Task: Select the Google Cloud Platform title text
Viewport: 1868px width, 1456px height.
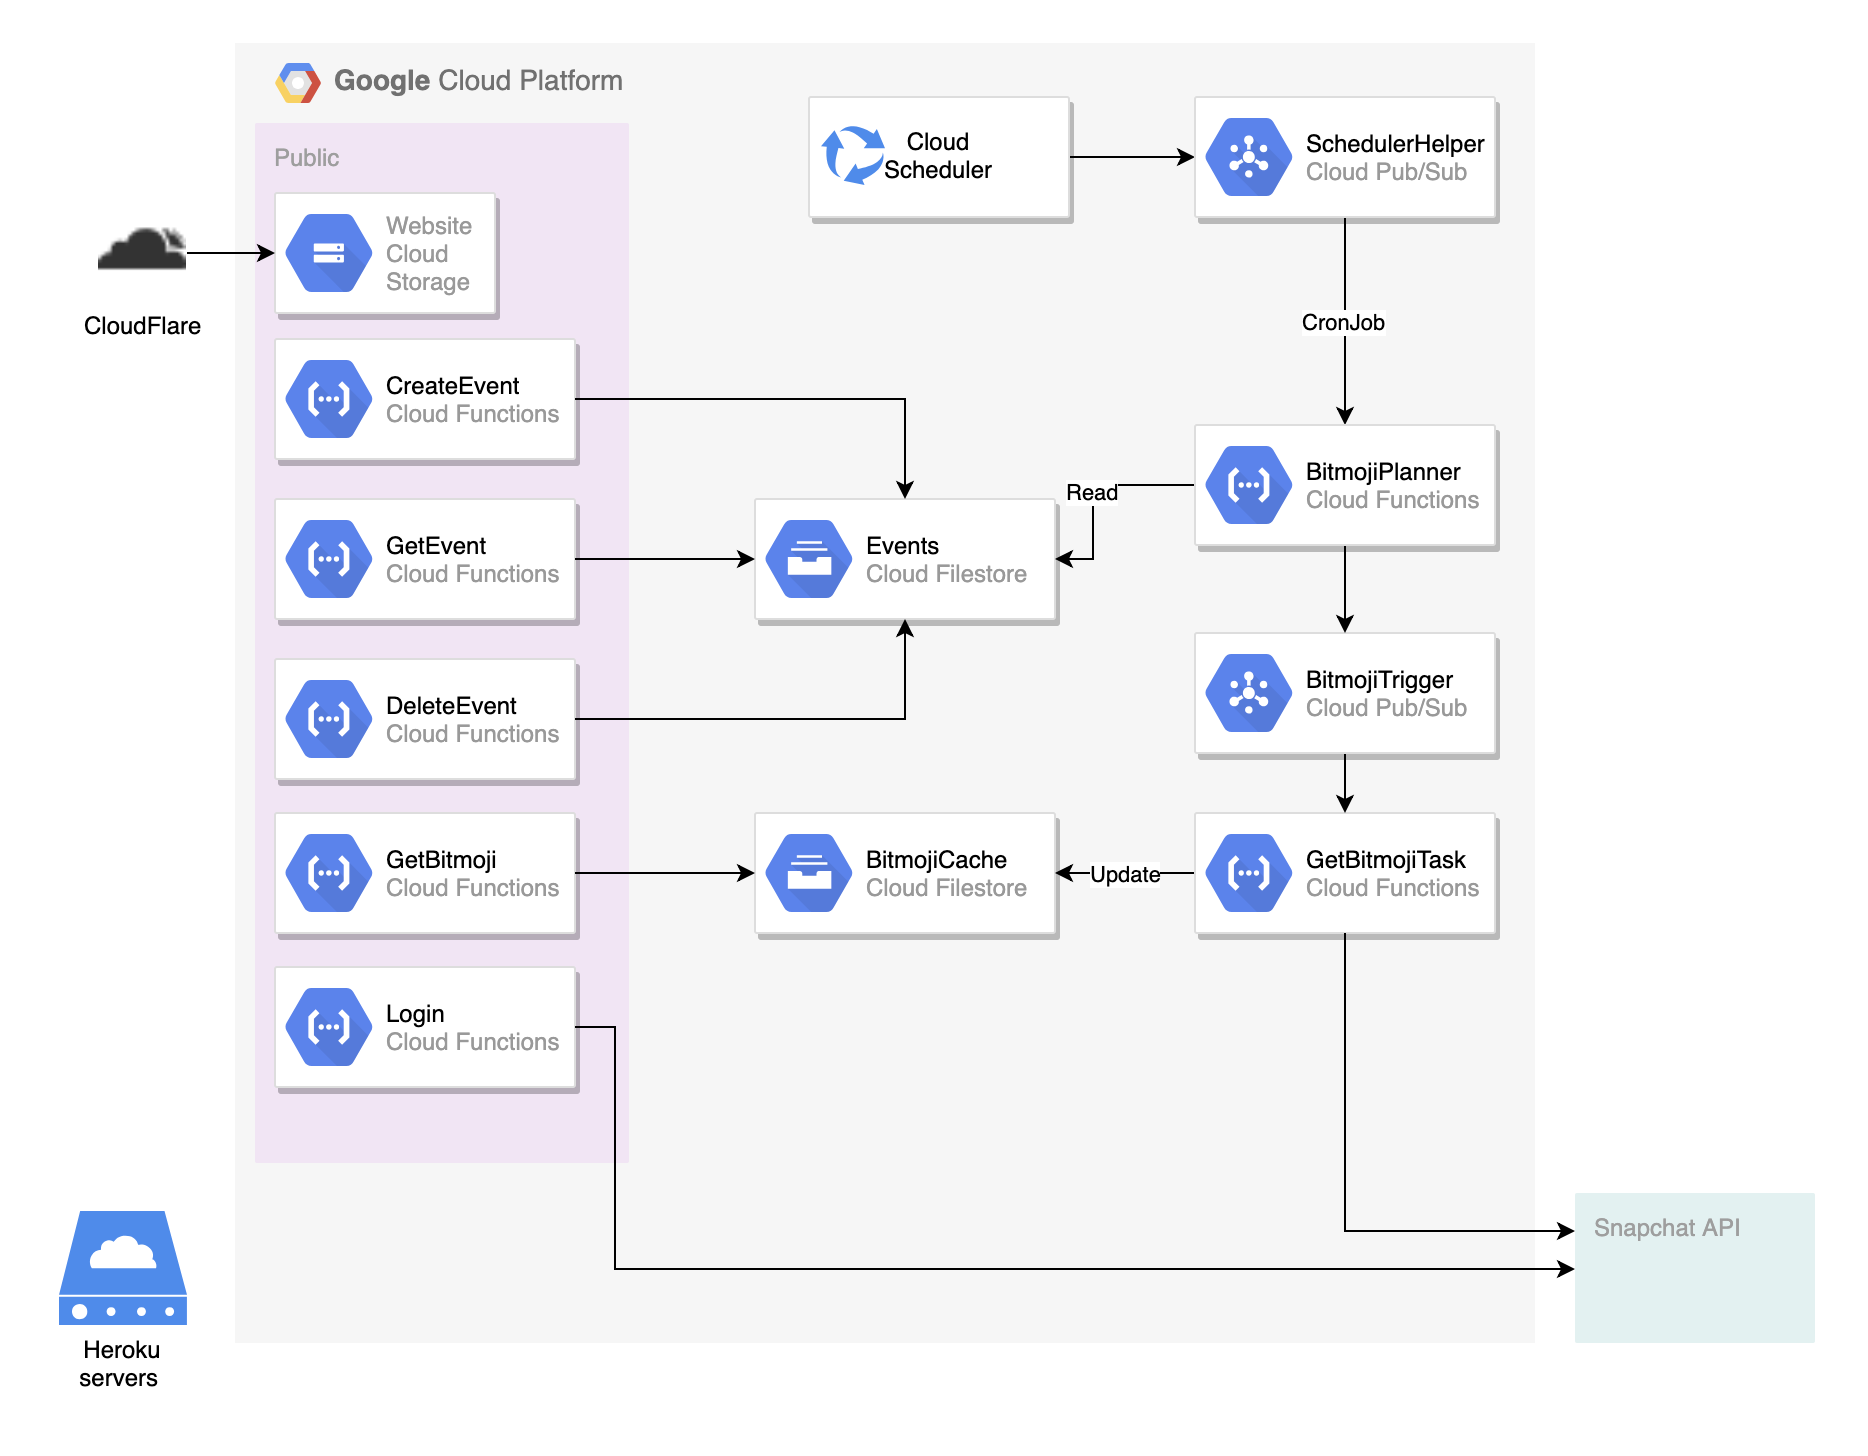Action: (x=478, y=81)
